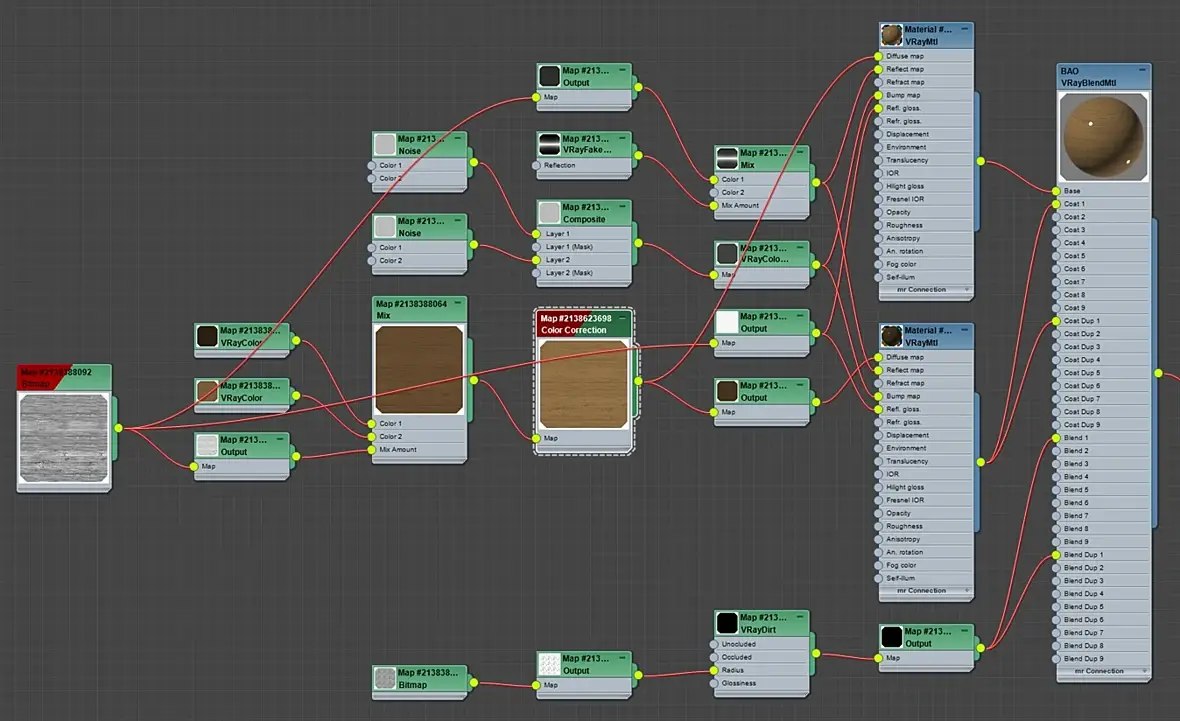Screen dimensions: 1180x721
Task: Click the red Bitmap node output socket
Action: coord(118,428)
